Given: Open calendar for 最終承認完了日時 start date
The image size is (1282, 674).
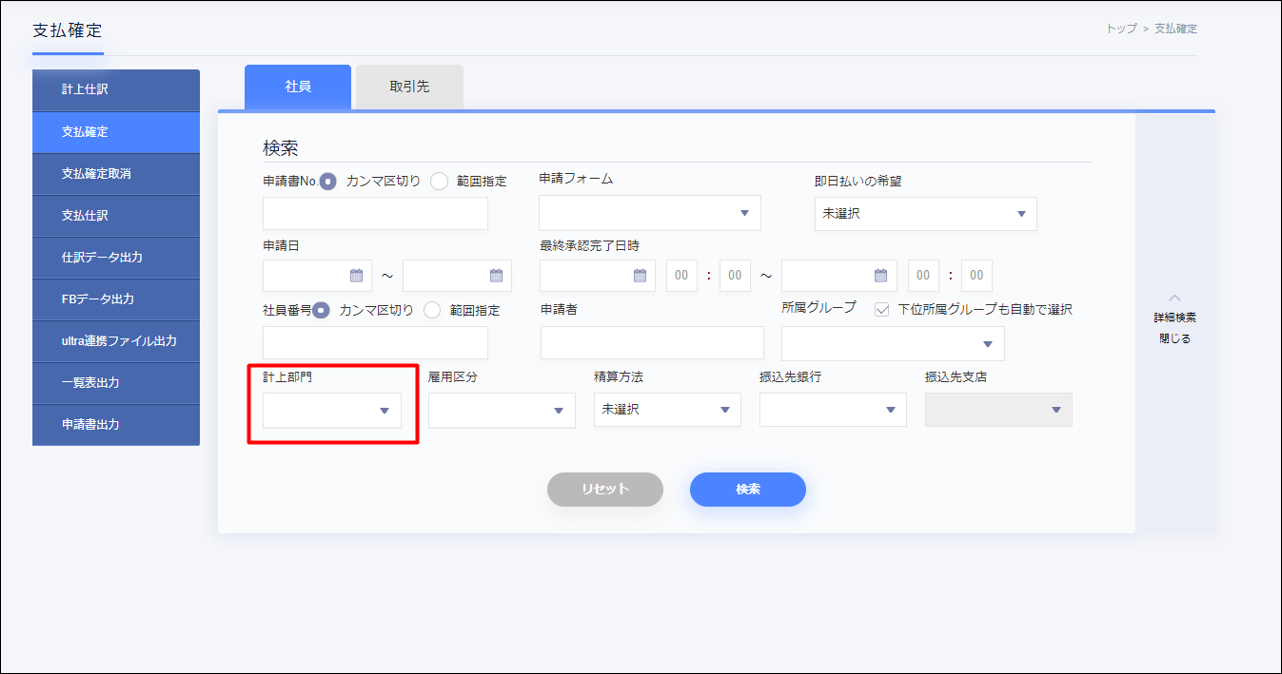Looking at the screenshot, I should 640,276.
